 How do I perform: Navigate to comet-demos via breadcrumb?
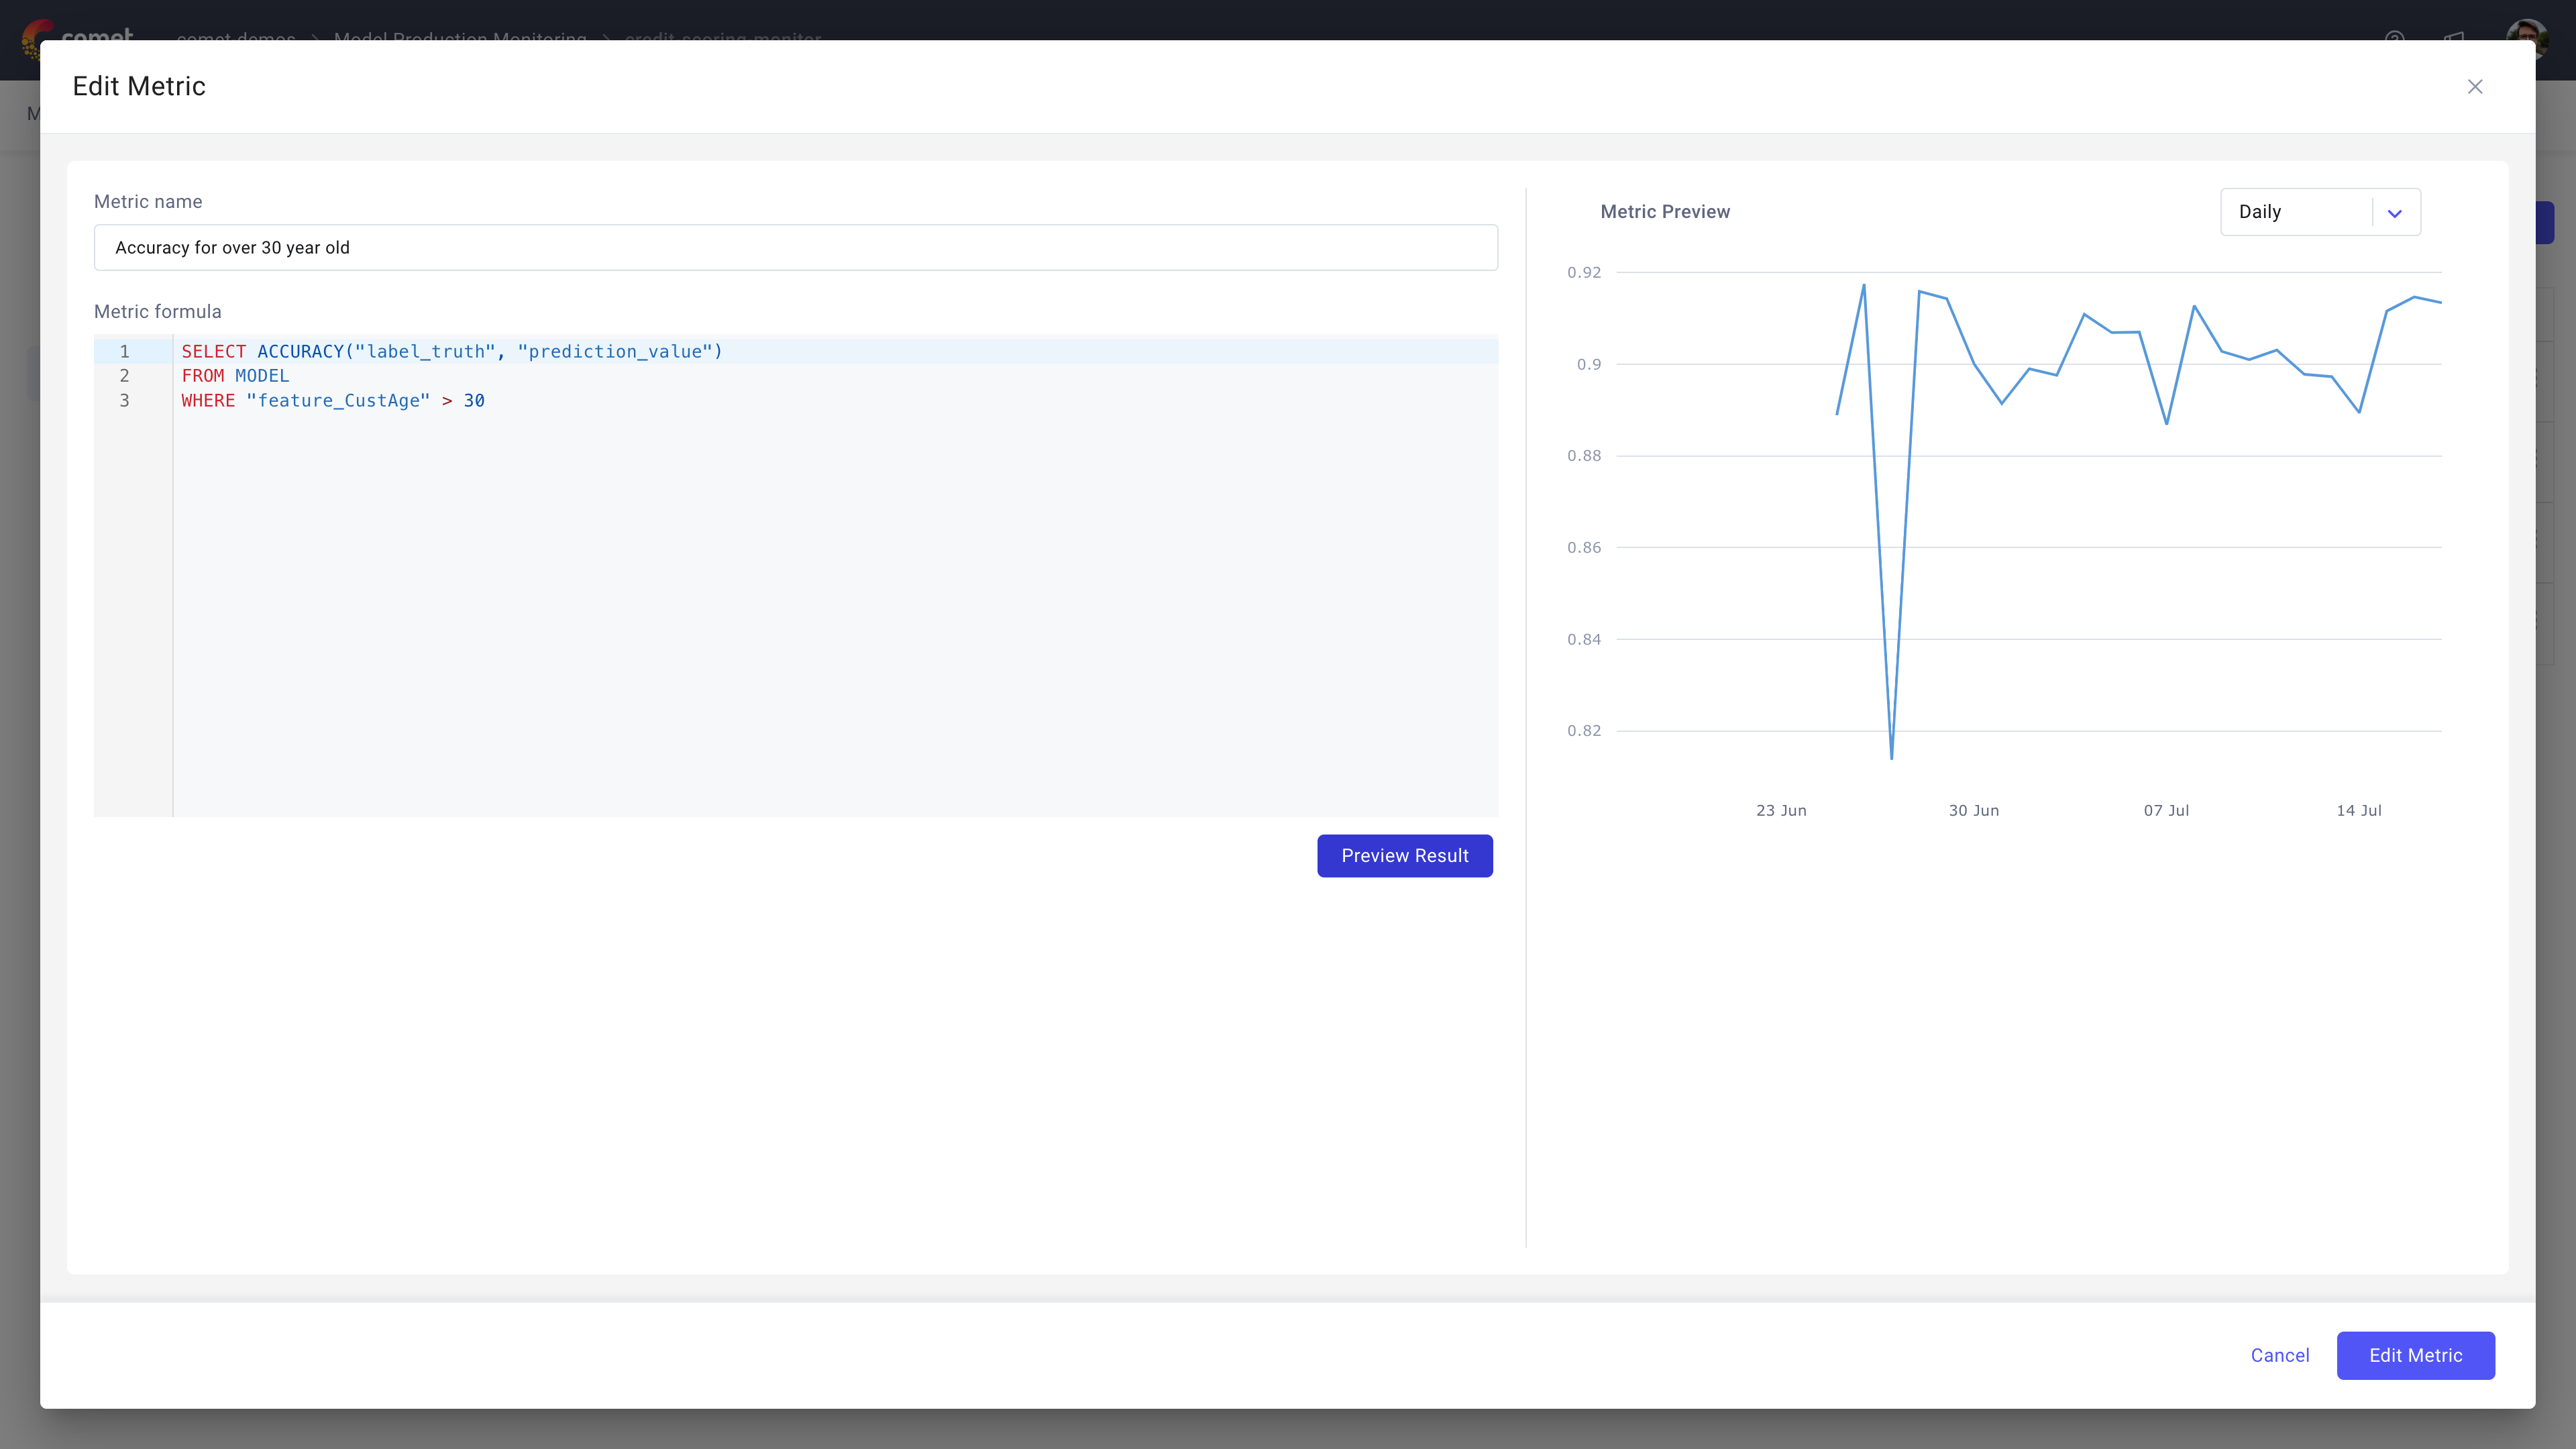tap(234, 40)
